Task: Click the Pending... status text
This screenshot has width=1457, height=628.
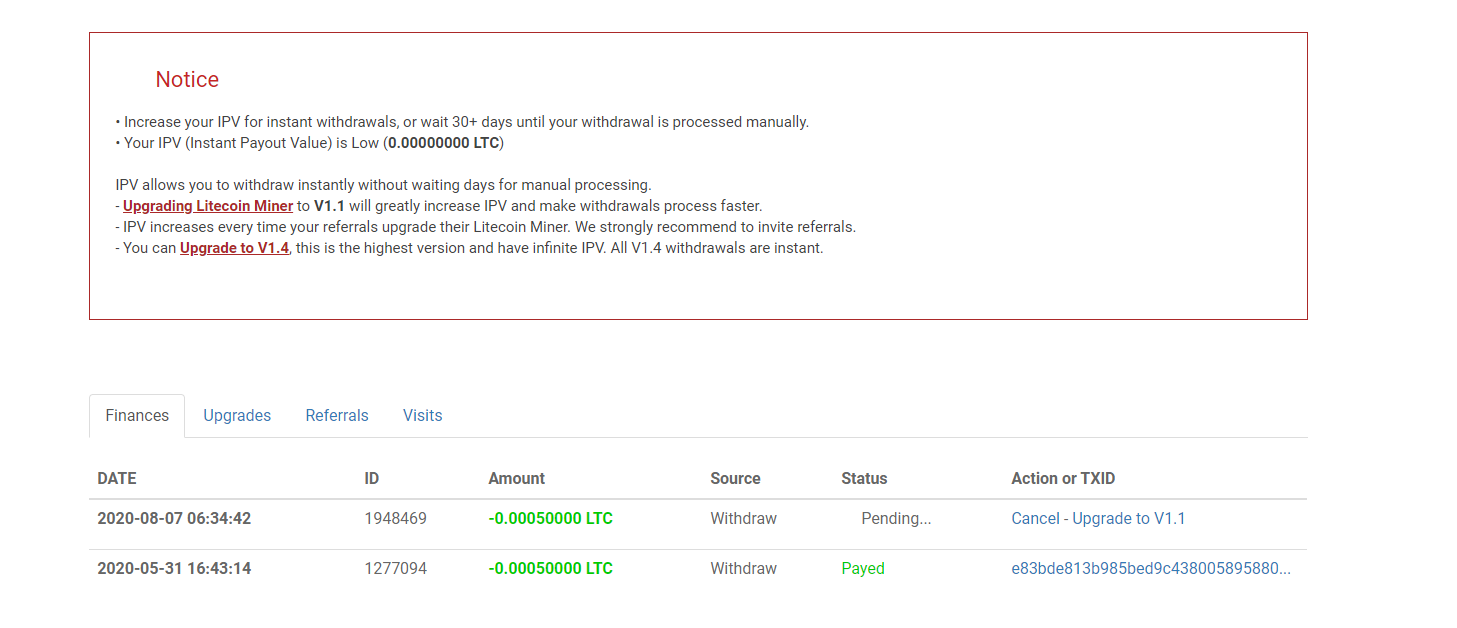Action: (x=896, y=519)
